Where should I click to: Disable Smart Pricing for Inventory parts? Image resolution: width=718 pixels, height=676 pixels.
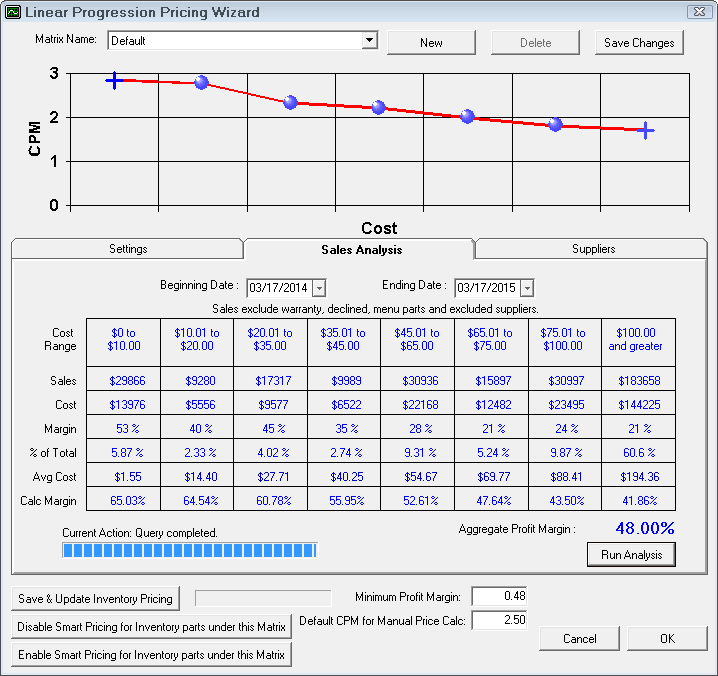150,627
